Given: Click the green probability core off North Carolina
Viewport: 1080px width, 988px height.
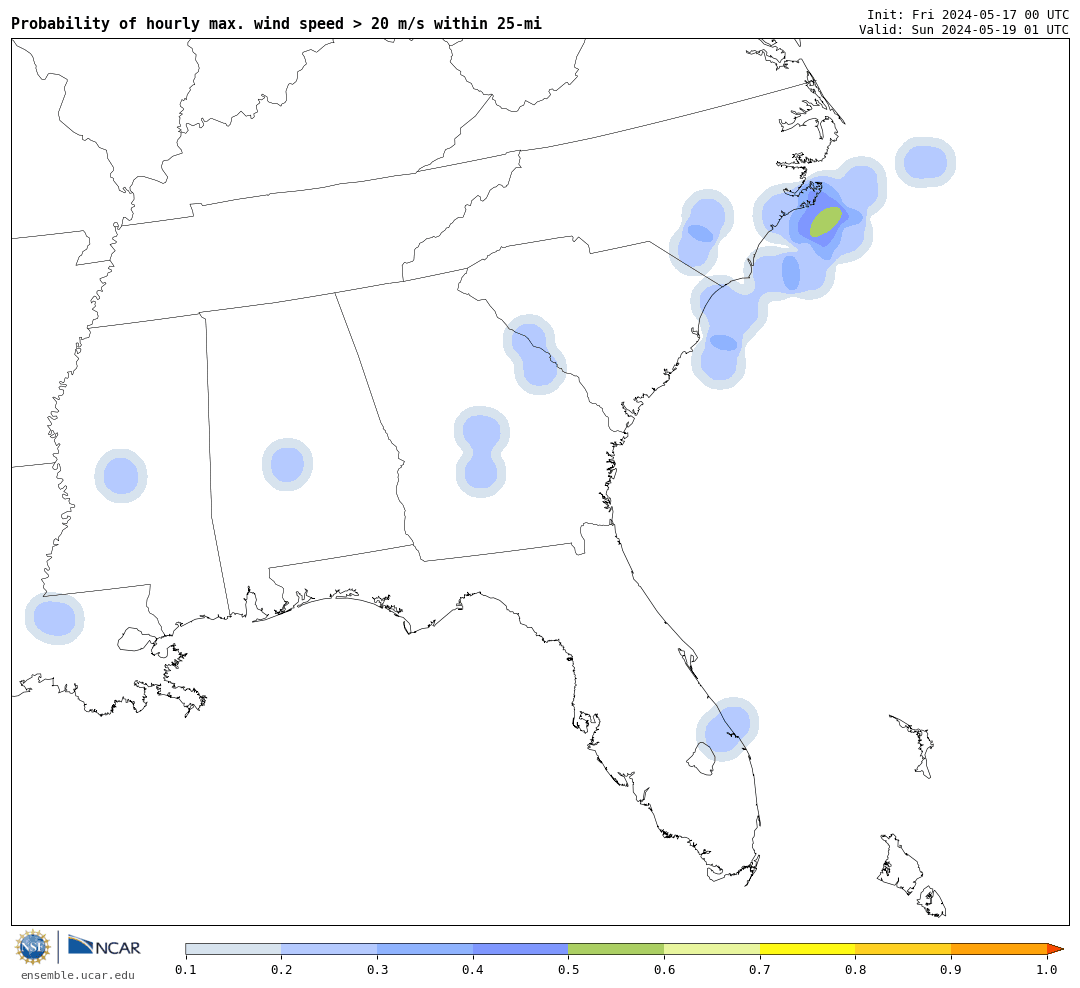Looking at the screenshot, I should coord(825,222).
